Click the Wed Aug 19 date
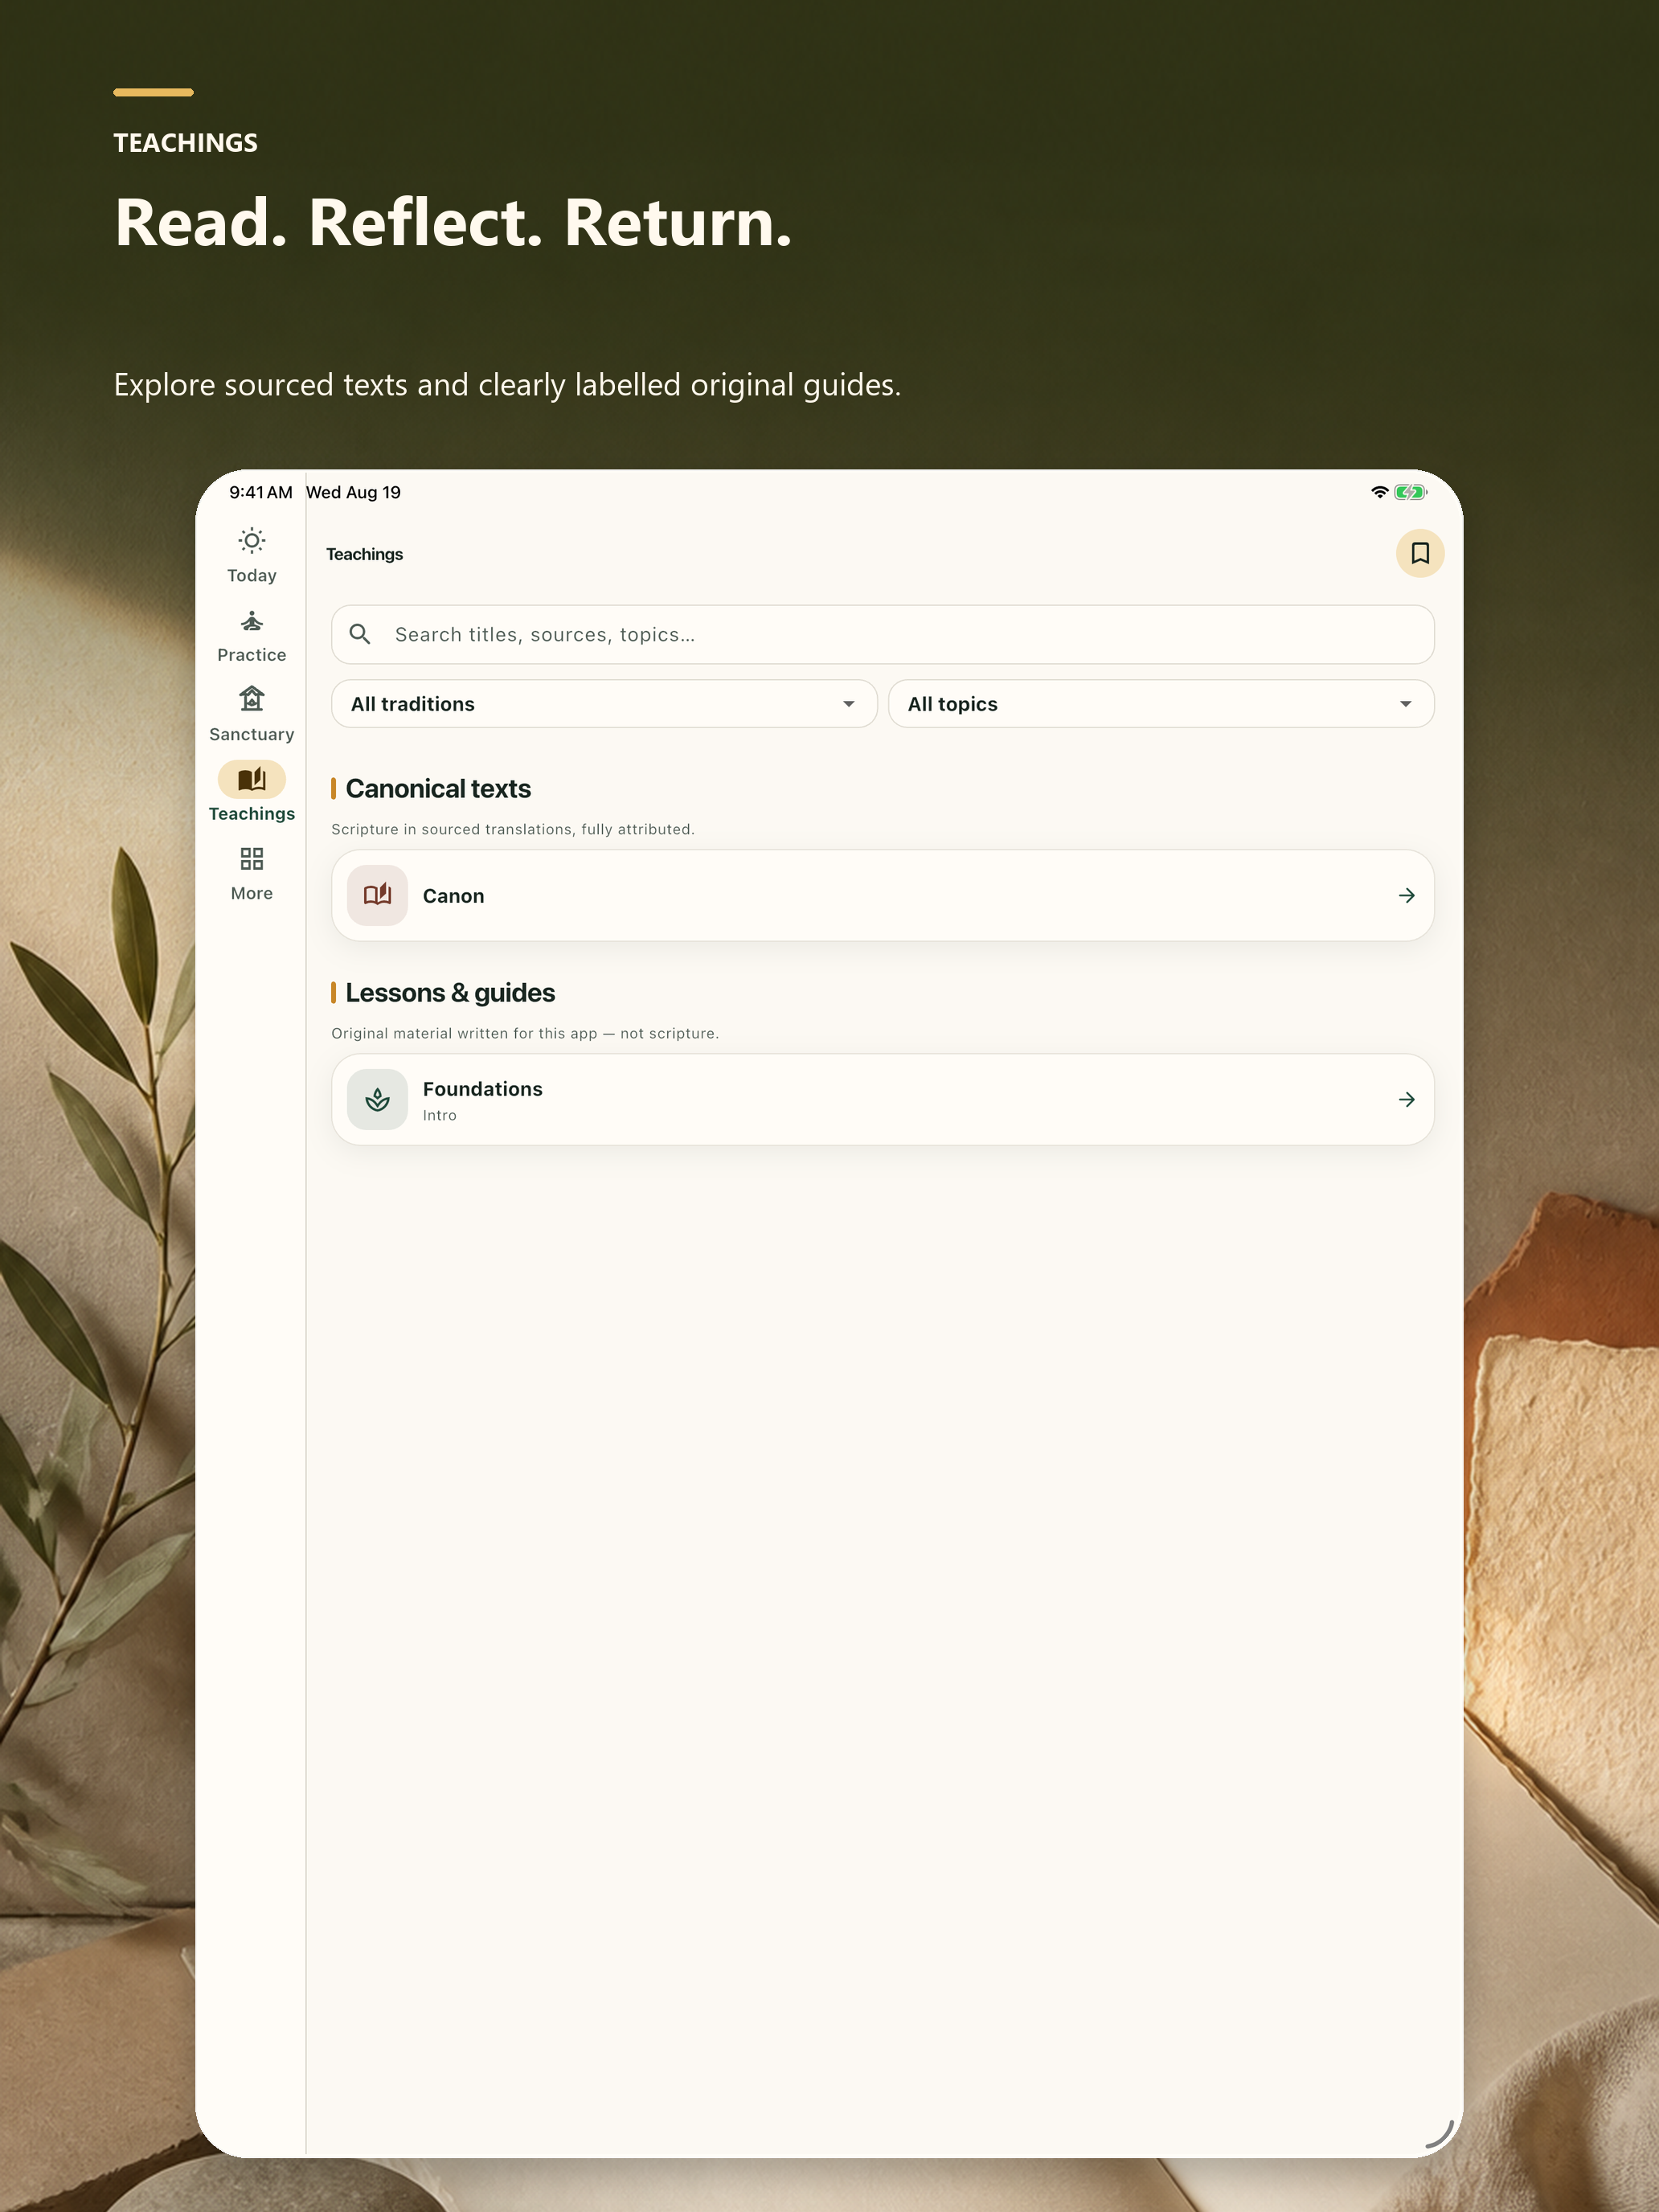 pos(353,492)
